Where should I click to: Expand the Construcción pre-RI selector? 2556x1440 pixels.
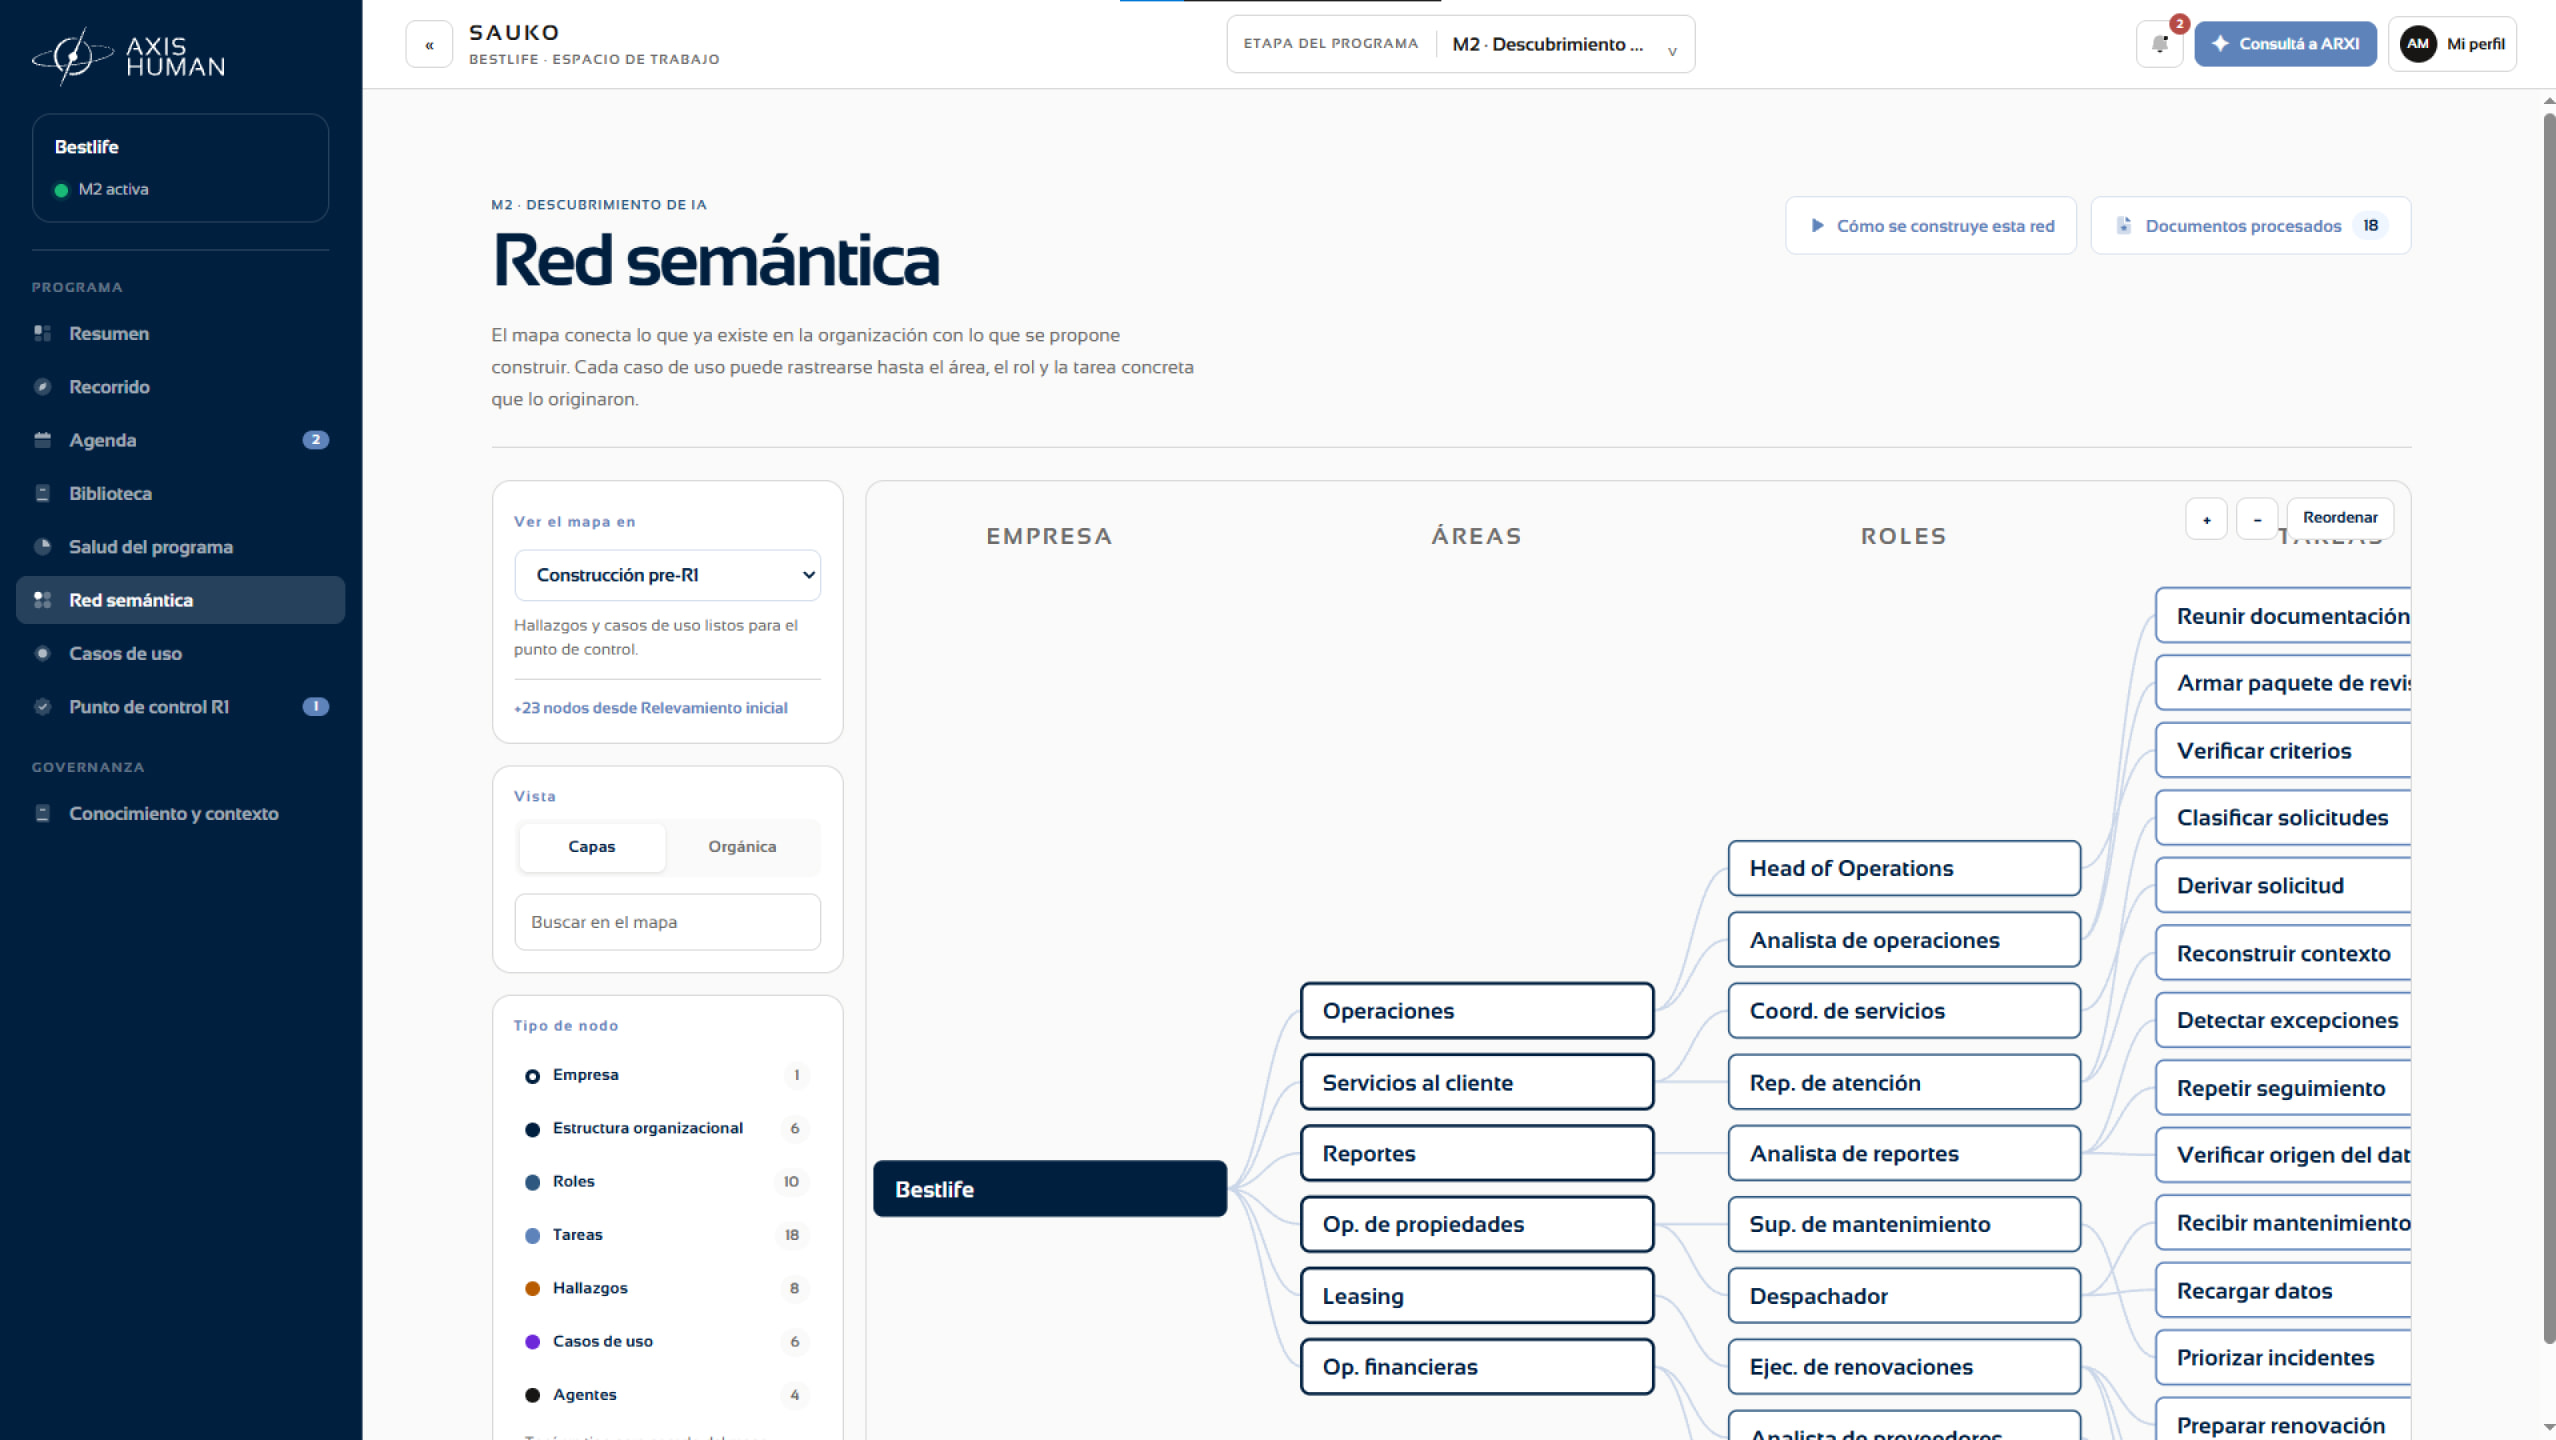click(x=667, y=575)
